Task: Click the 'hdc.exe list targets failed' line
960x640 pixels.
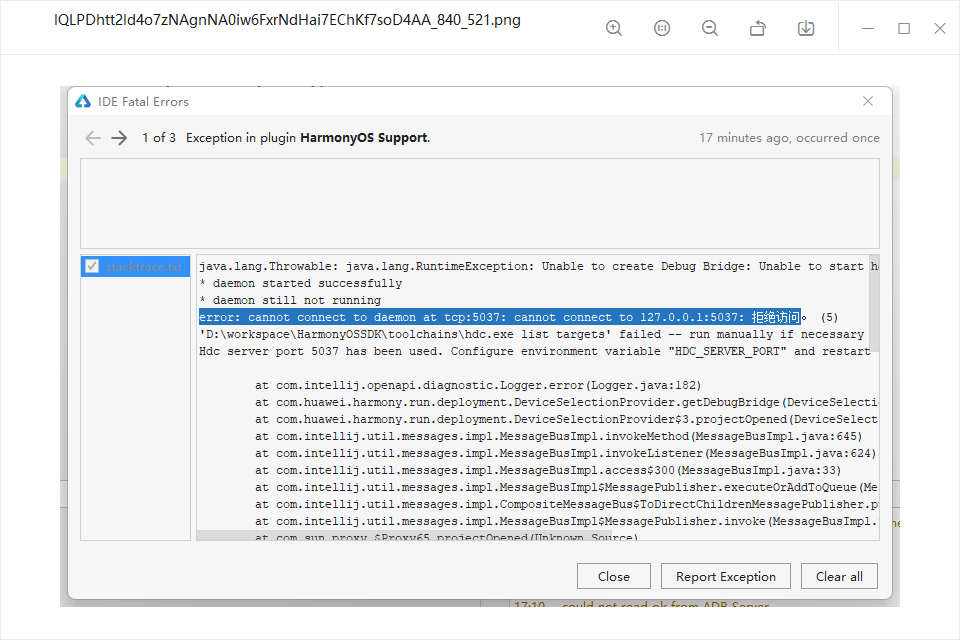Action: pos(531,334)
